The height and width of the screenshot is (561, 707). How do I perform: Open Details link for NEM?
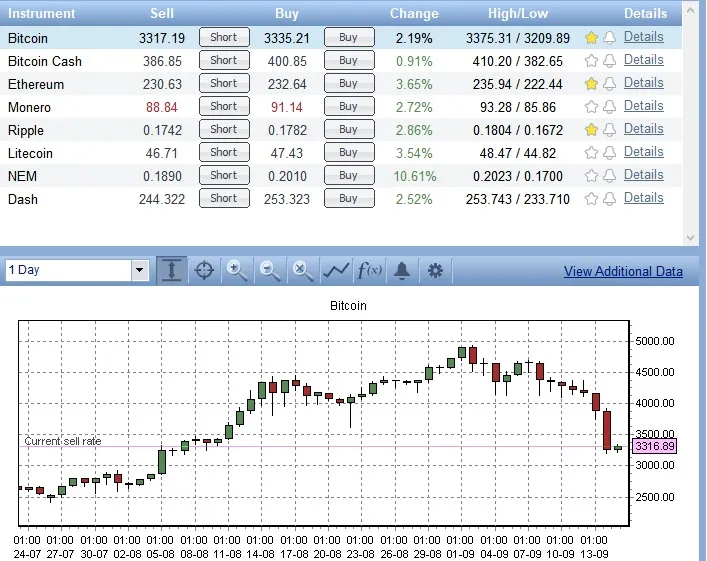[643, 175]
